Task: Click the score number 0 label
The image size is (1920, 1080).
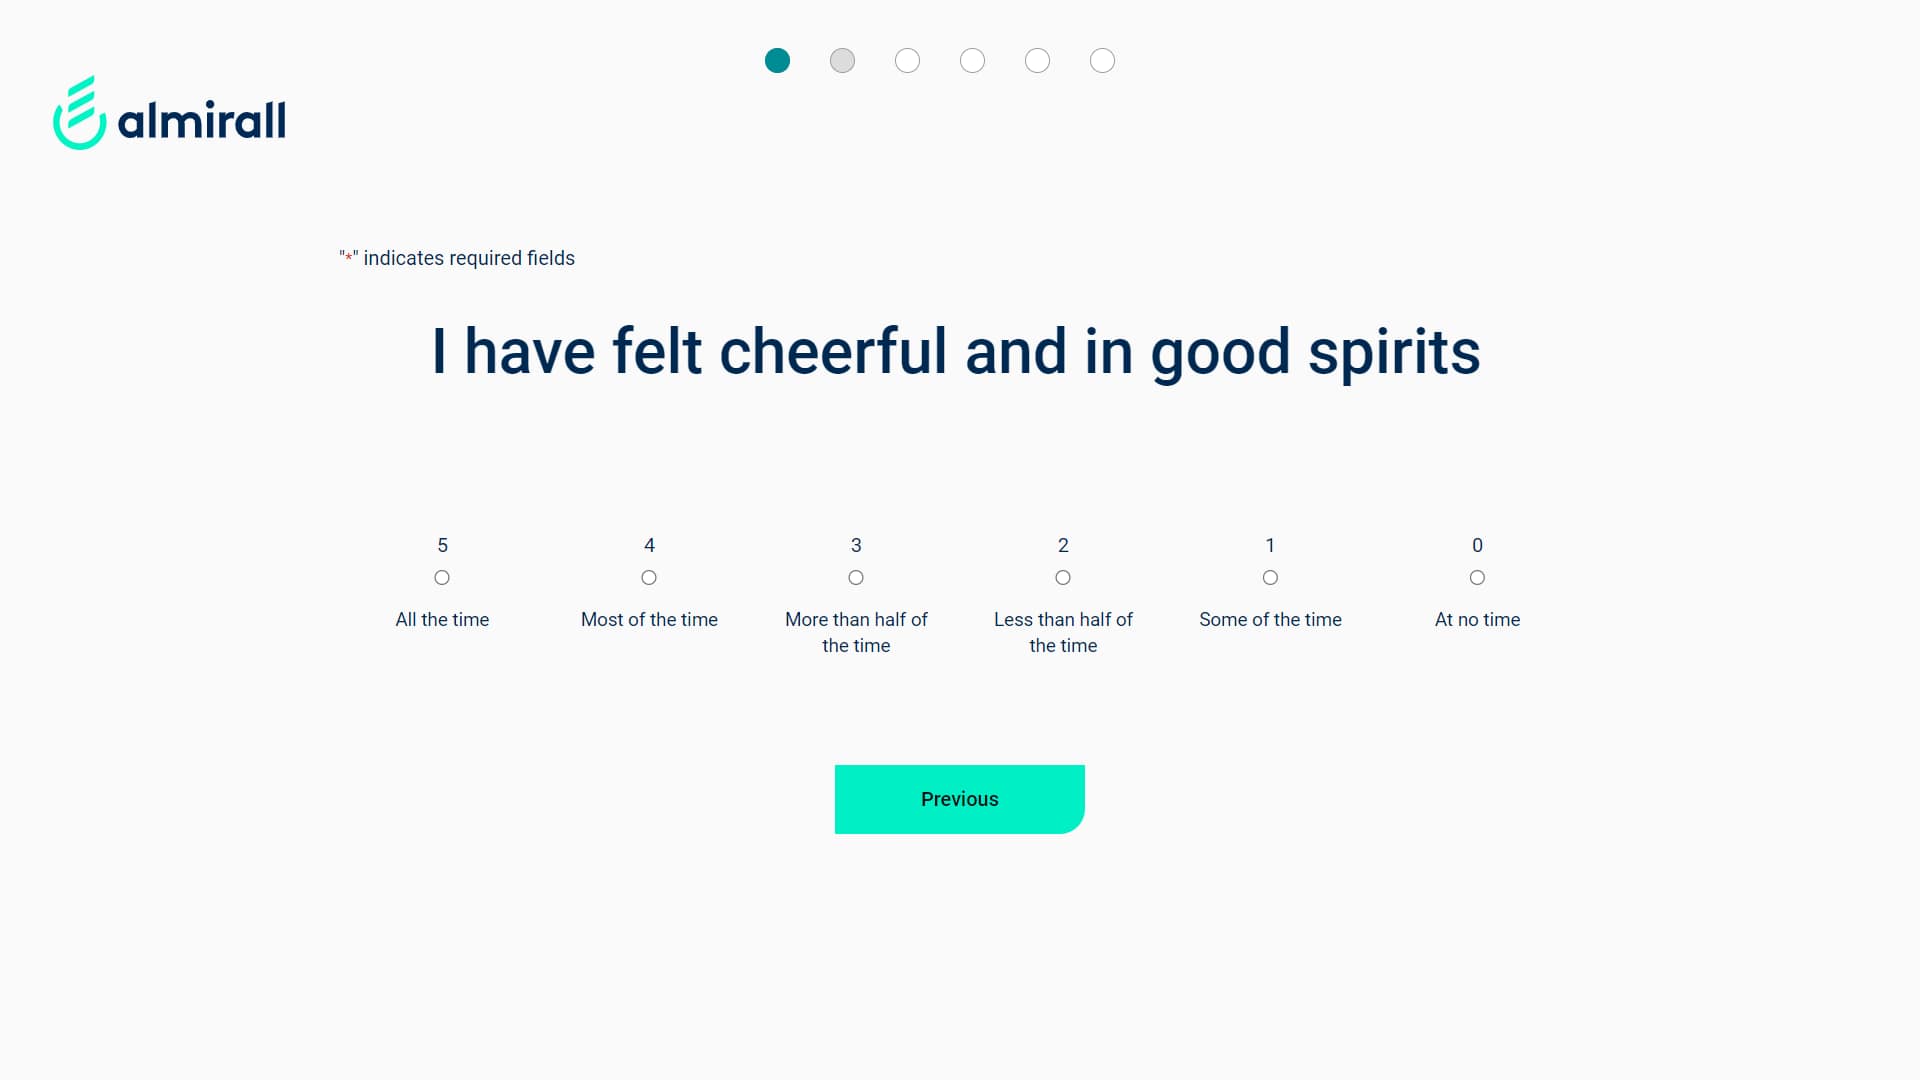Action: pyautogui.click(x=1477, y=546)
